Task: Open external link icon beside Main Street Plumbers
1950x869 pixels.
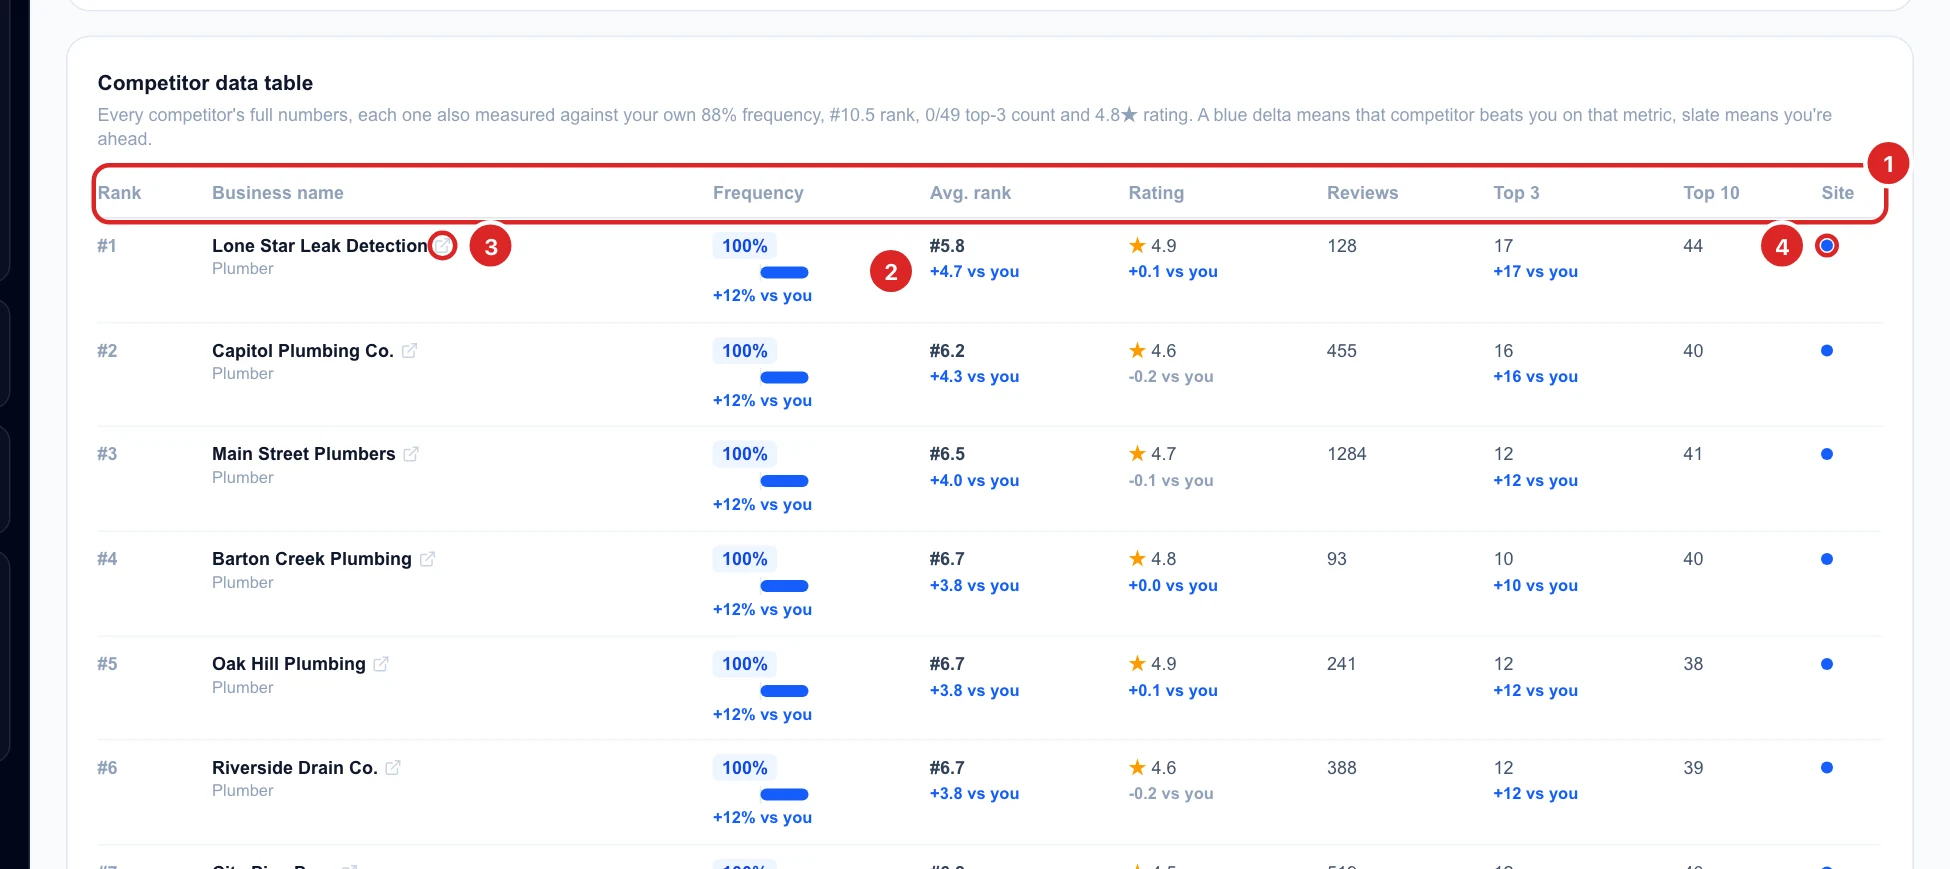Action: (411, 454)
